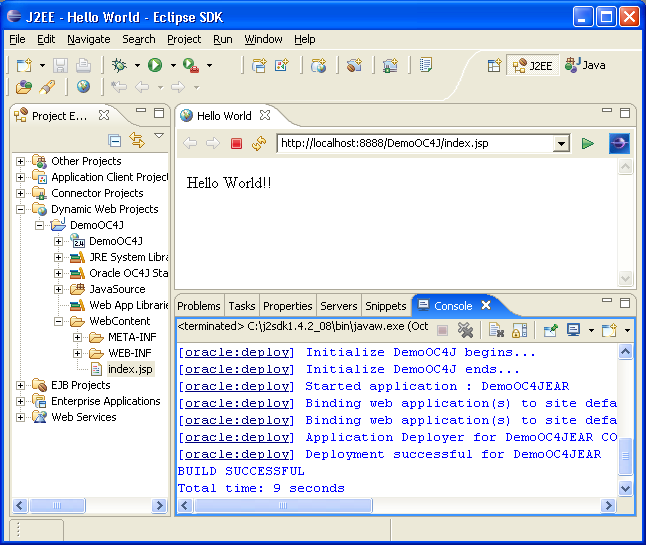646x545 pixels.
Task: Toggle Link with Editor in Project Explorer
Action: click(137, 140)
